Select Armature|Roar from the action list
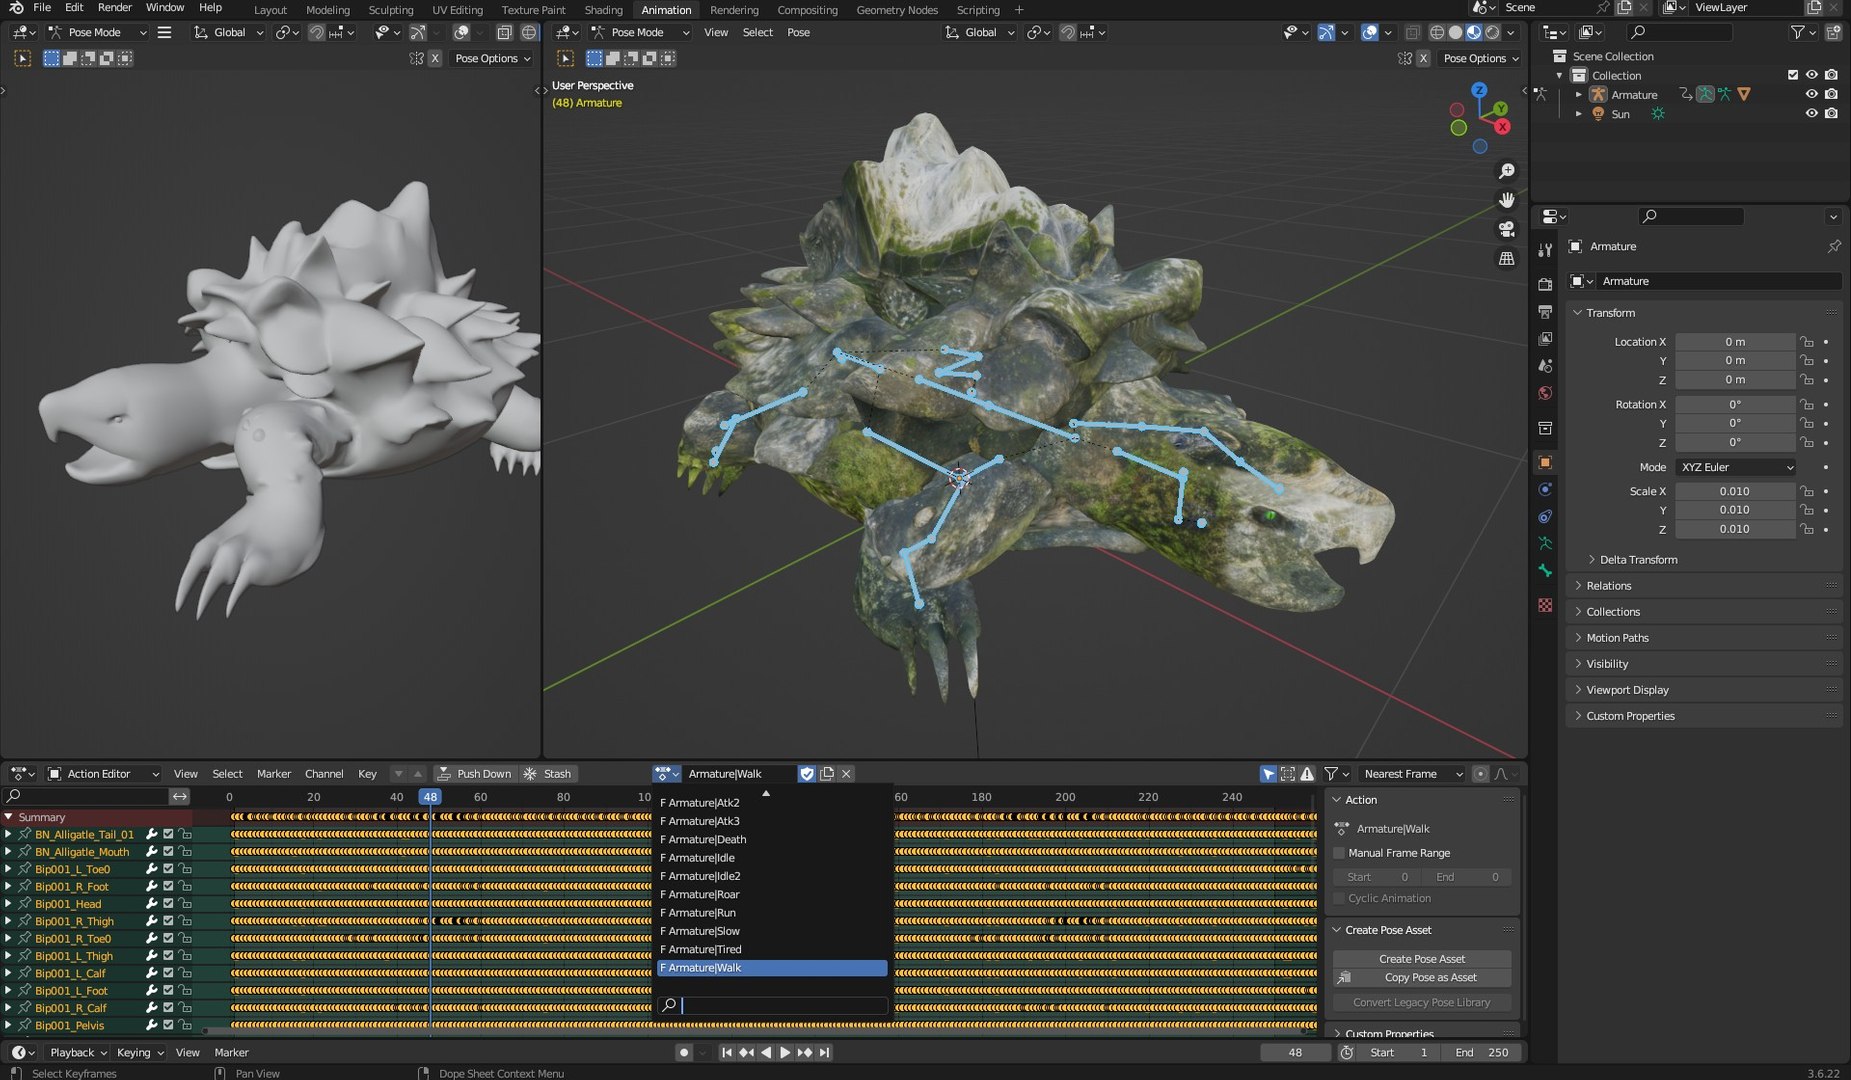This screenshot has height=1080, width=1851. coord(772,894)
